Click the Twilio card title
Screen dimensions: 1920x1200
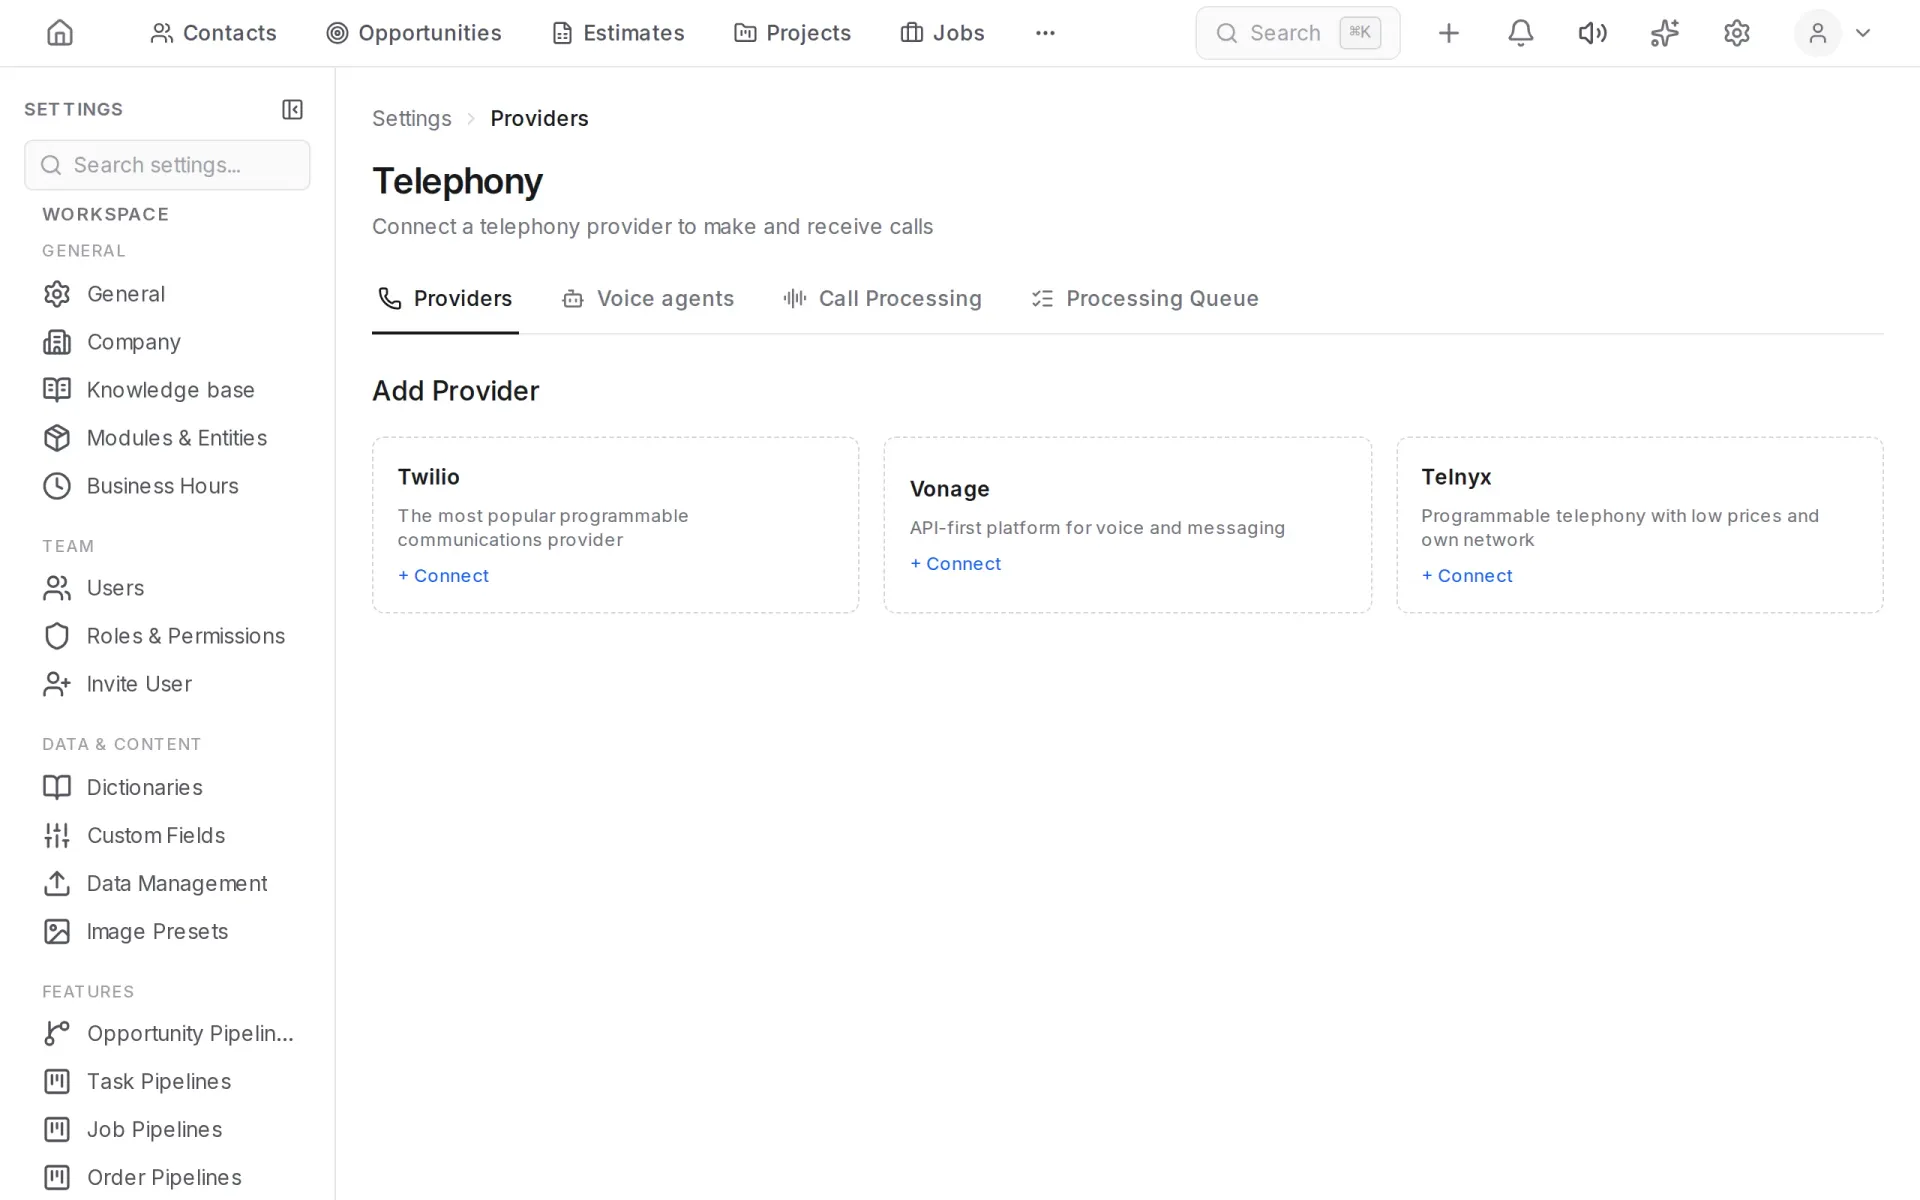click(428, 477)
